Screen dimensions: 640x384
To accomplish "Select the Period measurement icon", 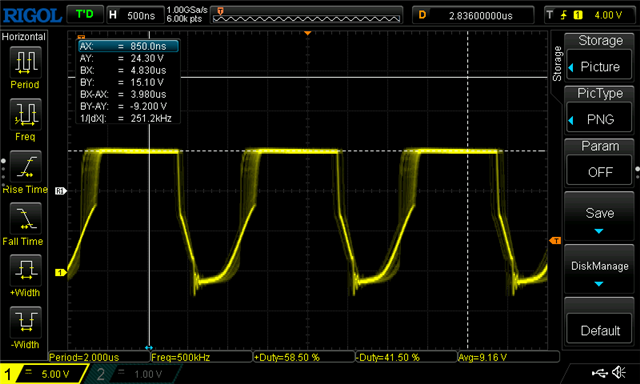I will coord(25,62).
